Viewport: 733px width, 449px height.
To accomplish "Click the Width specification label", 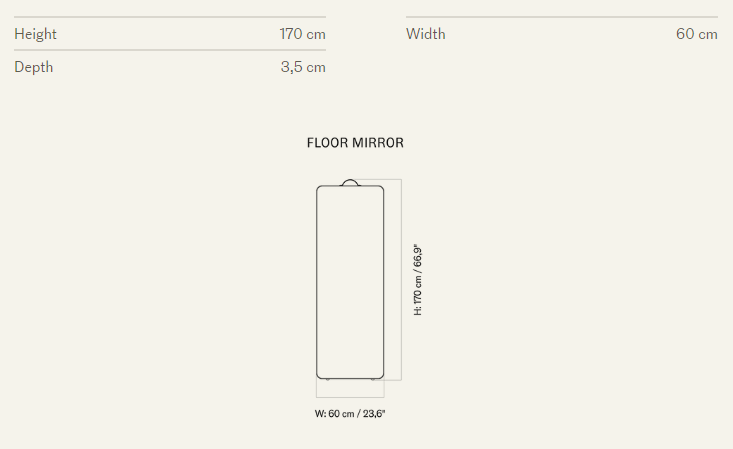I will coord(426,34).
